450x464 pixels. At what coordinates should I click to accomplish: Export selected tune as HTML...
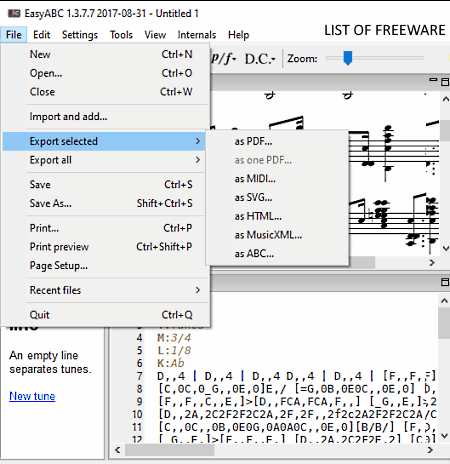tap(277, 216)
